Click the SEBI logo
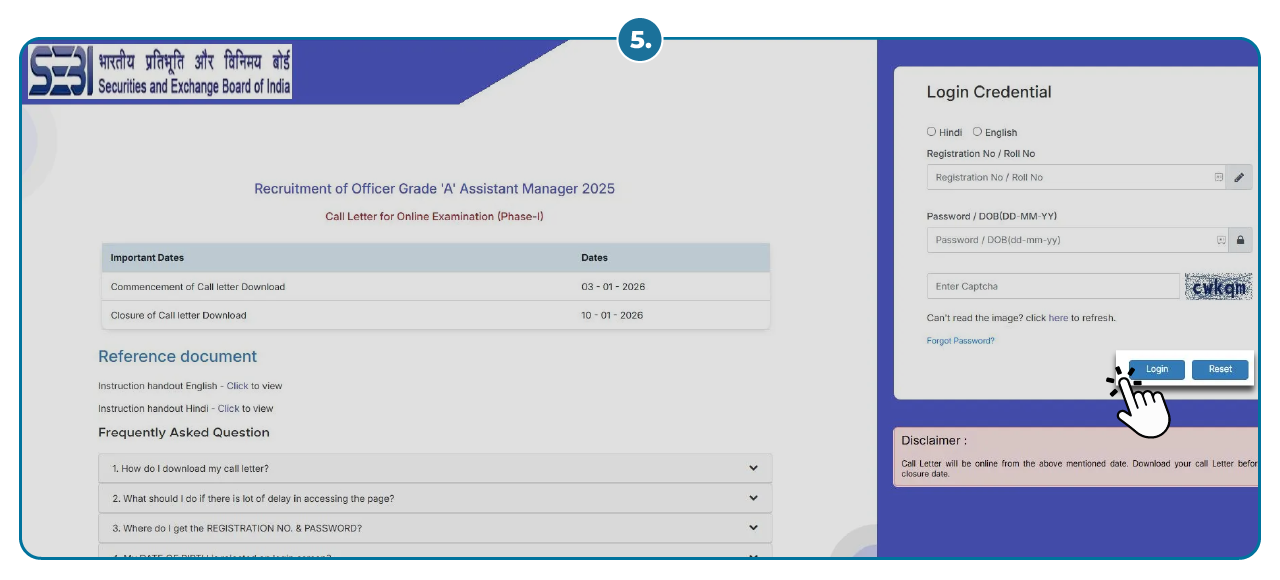 (x=60, y=71)
